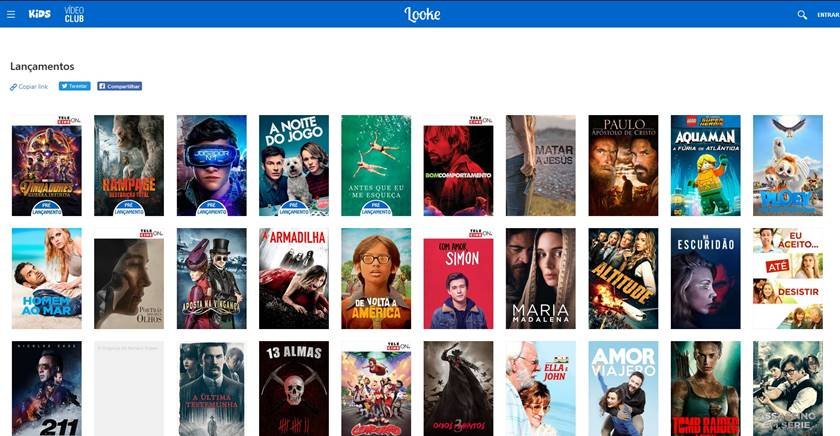
Task: Open Antes Que Eu Me Esqueça poster
Action: point(376,166)
